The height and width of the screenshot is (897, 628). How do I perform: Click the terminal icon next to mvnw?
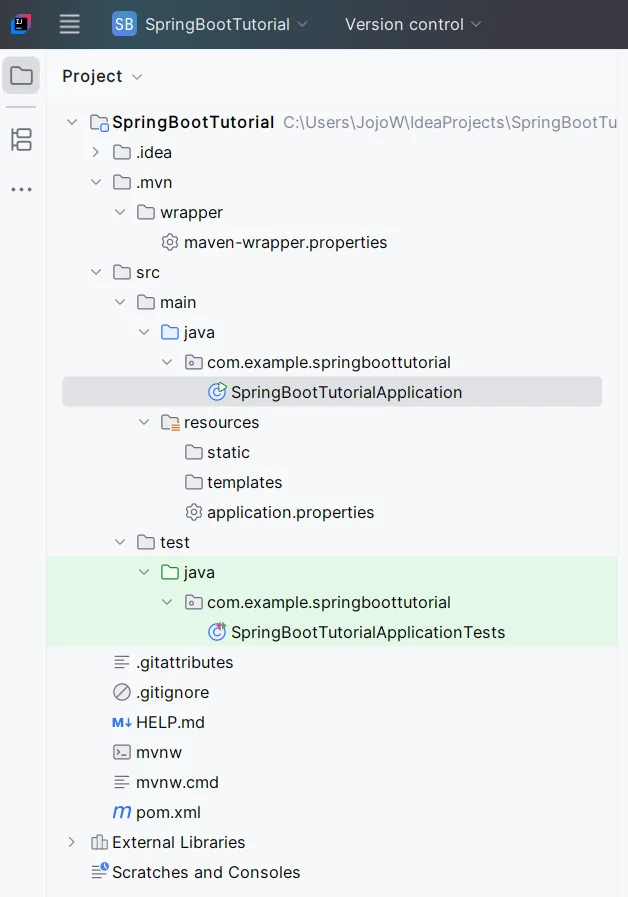pyautogui.click(x=122, y=752)
